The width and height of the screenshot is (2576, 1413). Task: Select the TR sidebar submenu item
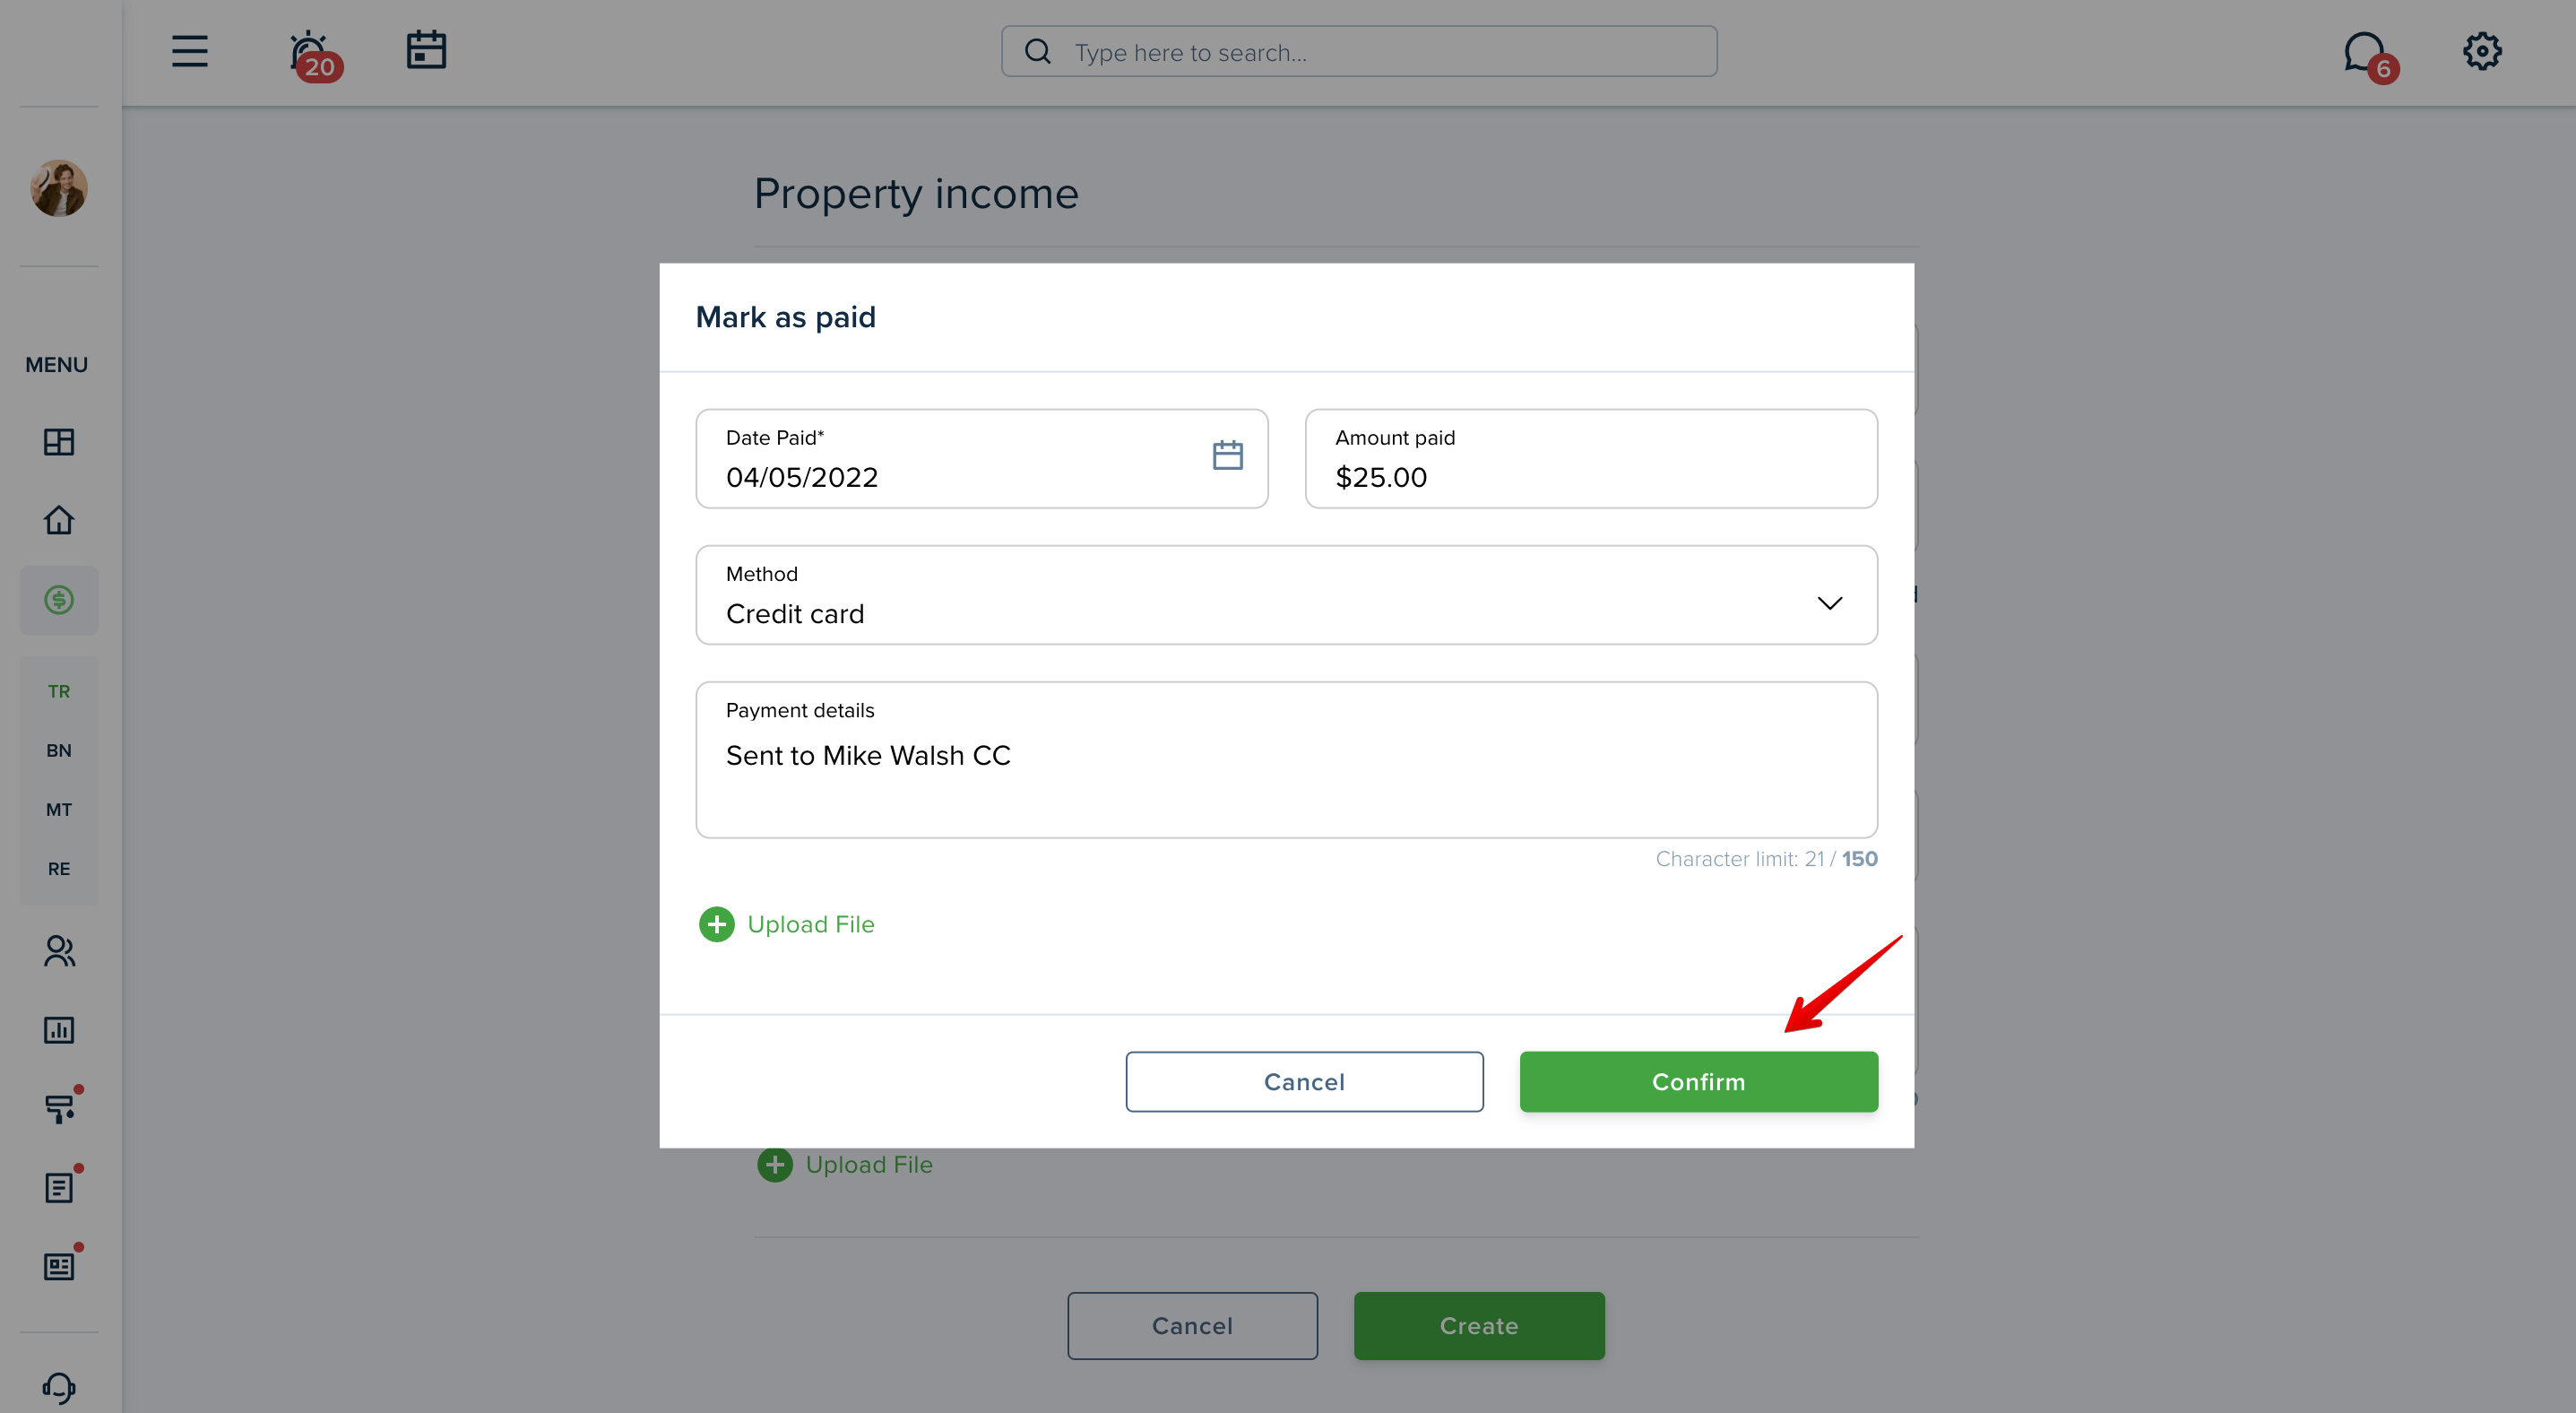[x=59, y=691]
